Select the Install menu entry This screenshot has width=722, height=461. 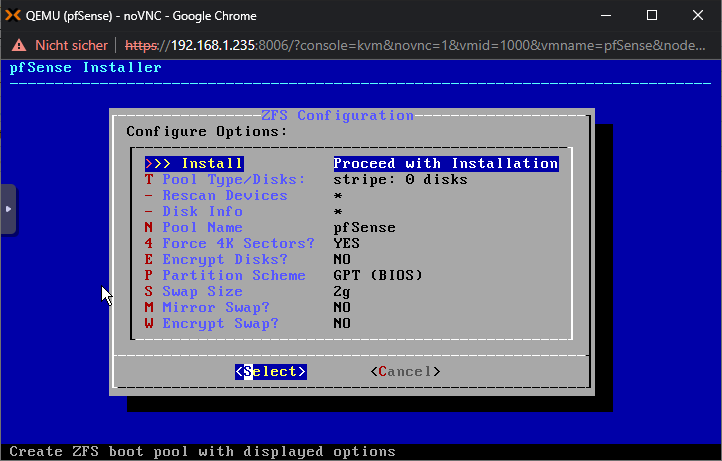[x=194, y=163]
